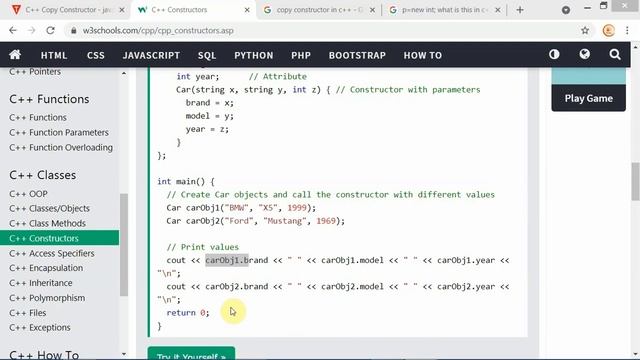
Task: Open the JAVASCRIPT menu item
Action: click(x=151, y=55)
